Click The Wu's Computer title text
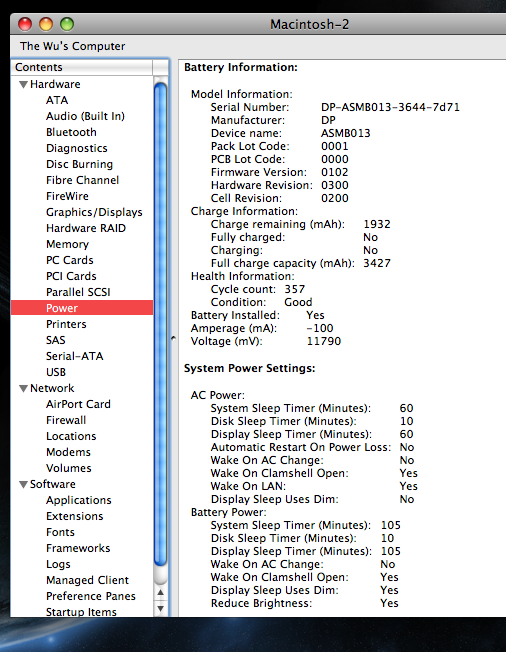This screenshot has width=506, height=652. (72, 46)
